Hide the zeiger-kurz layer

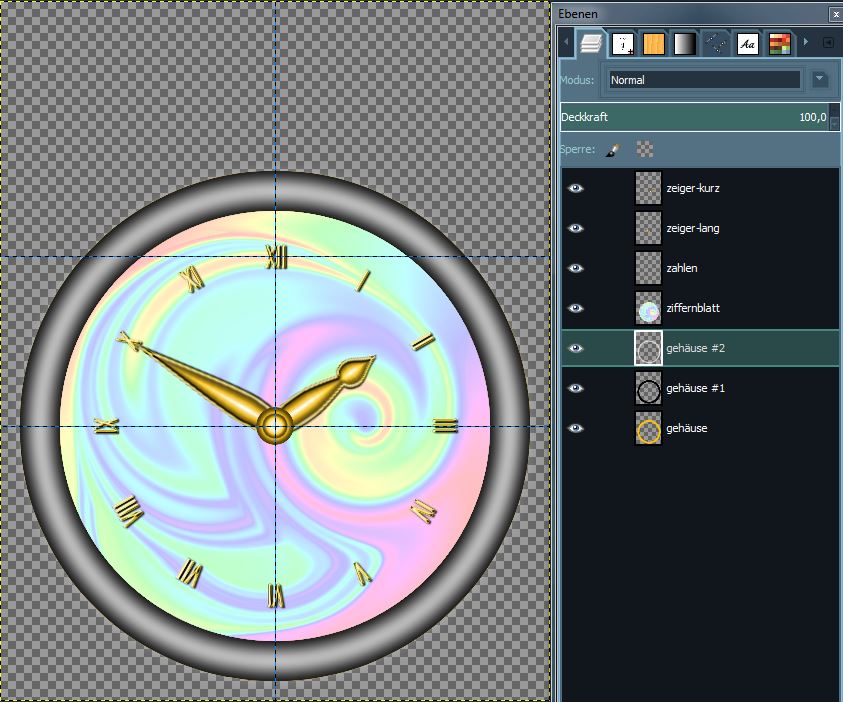tap(576, 188)
